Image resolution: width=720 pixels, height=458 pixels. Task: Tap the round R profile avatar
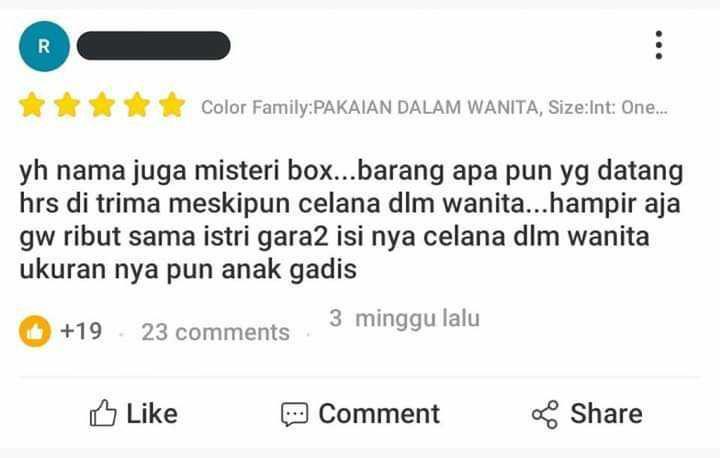(x=44, y=46)
